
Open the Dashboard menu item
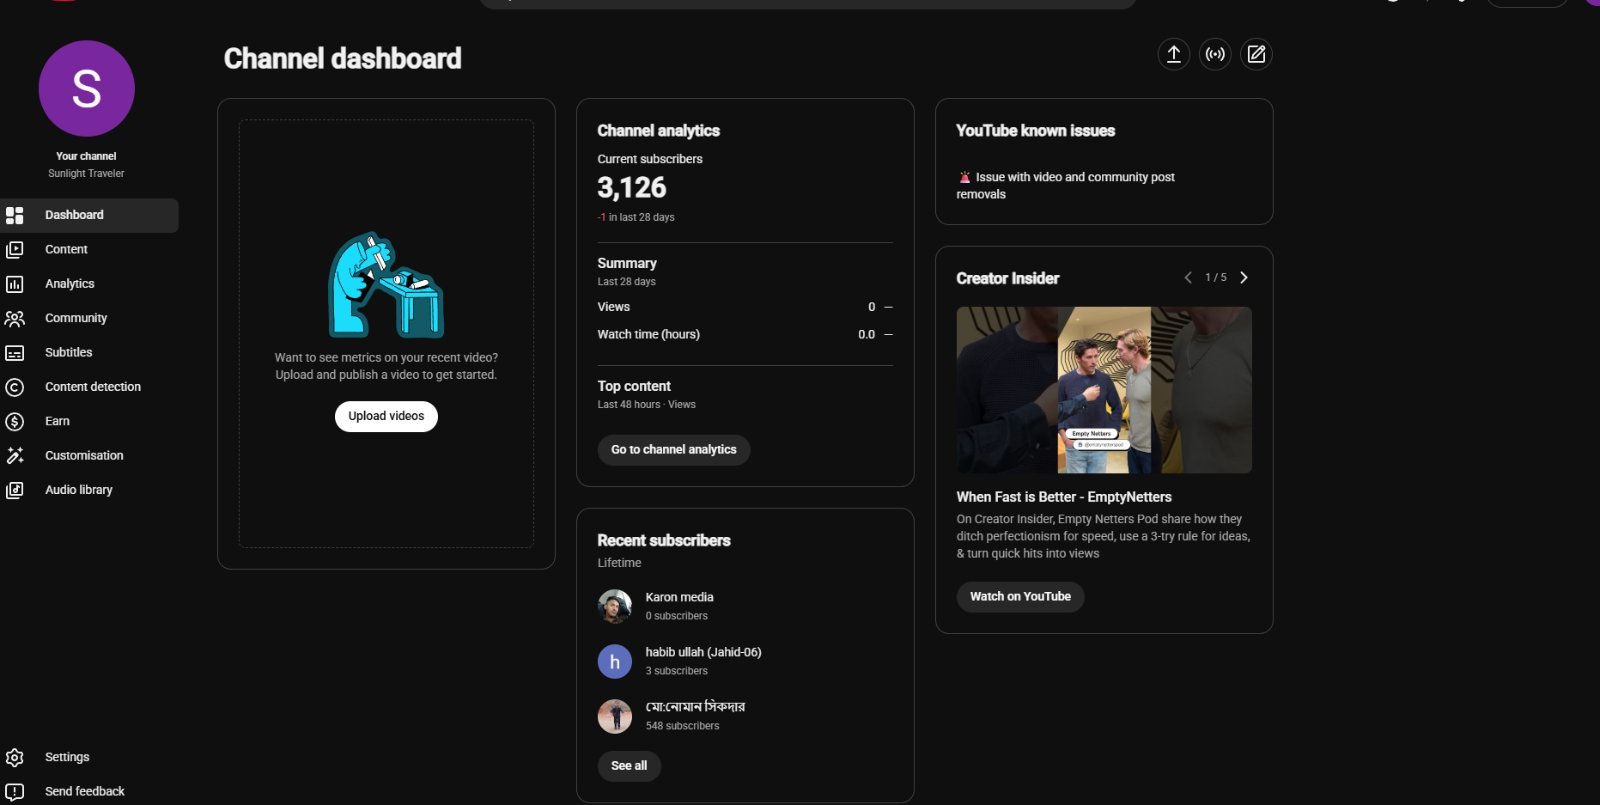pos(89,215)
